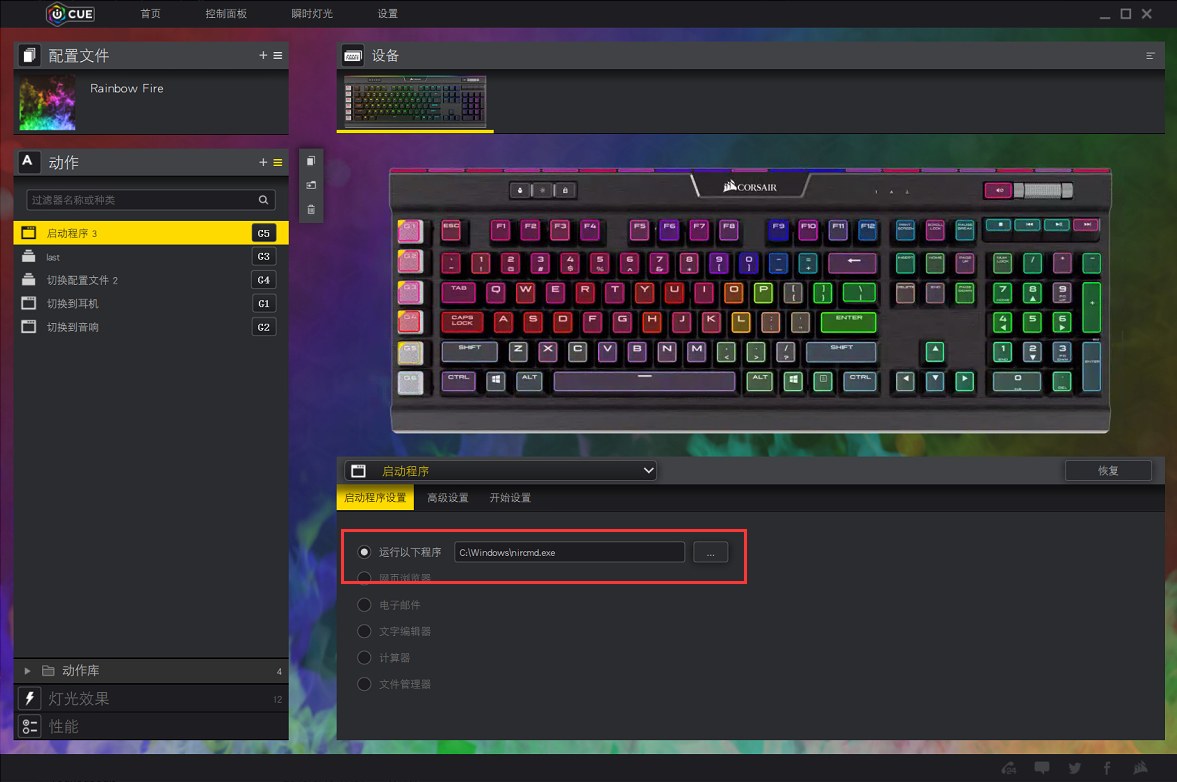Select the 文件管理器 radio button
This screenshot has height=782, width=1177.
tap(364, 684)
